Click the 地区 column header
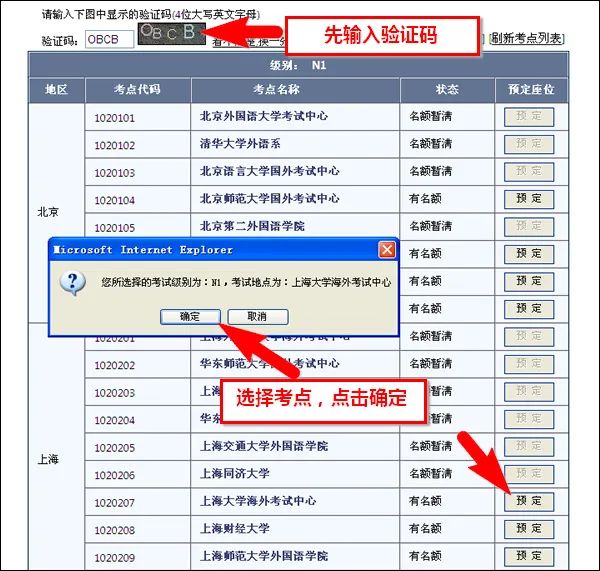 56,90
